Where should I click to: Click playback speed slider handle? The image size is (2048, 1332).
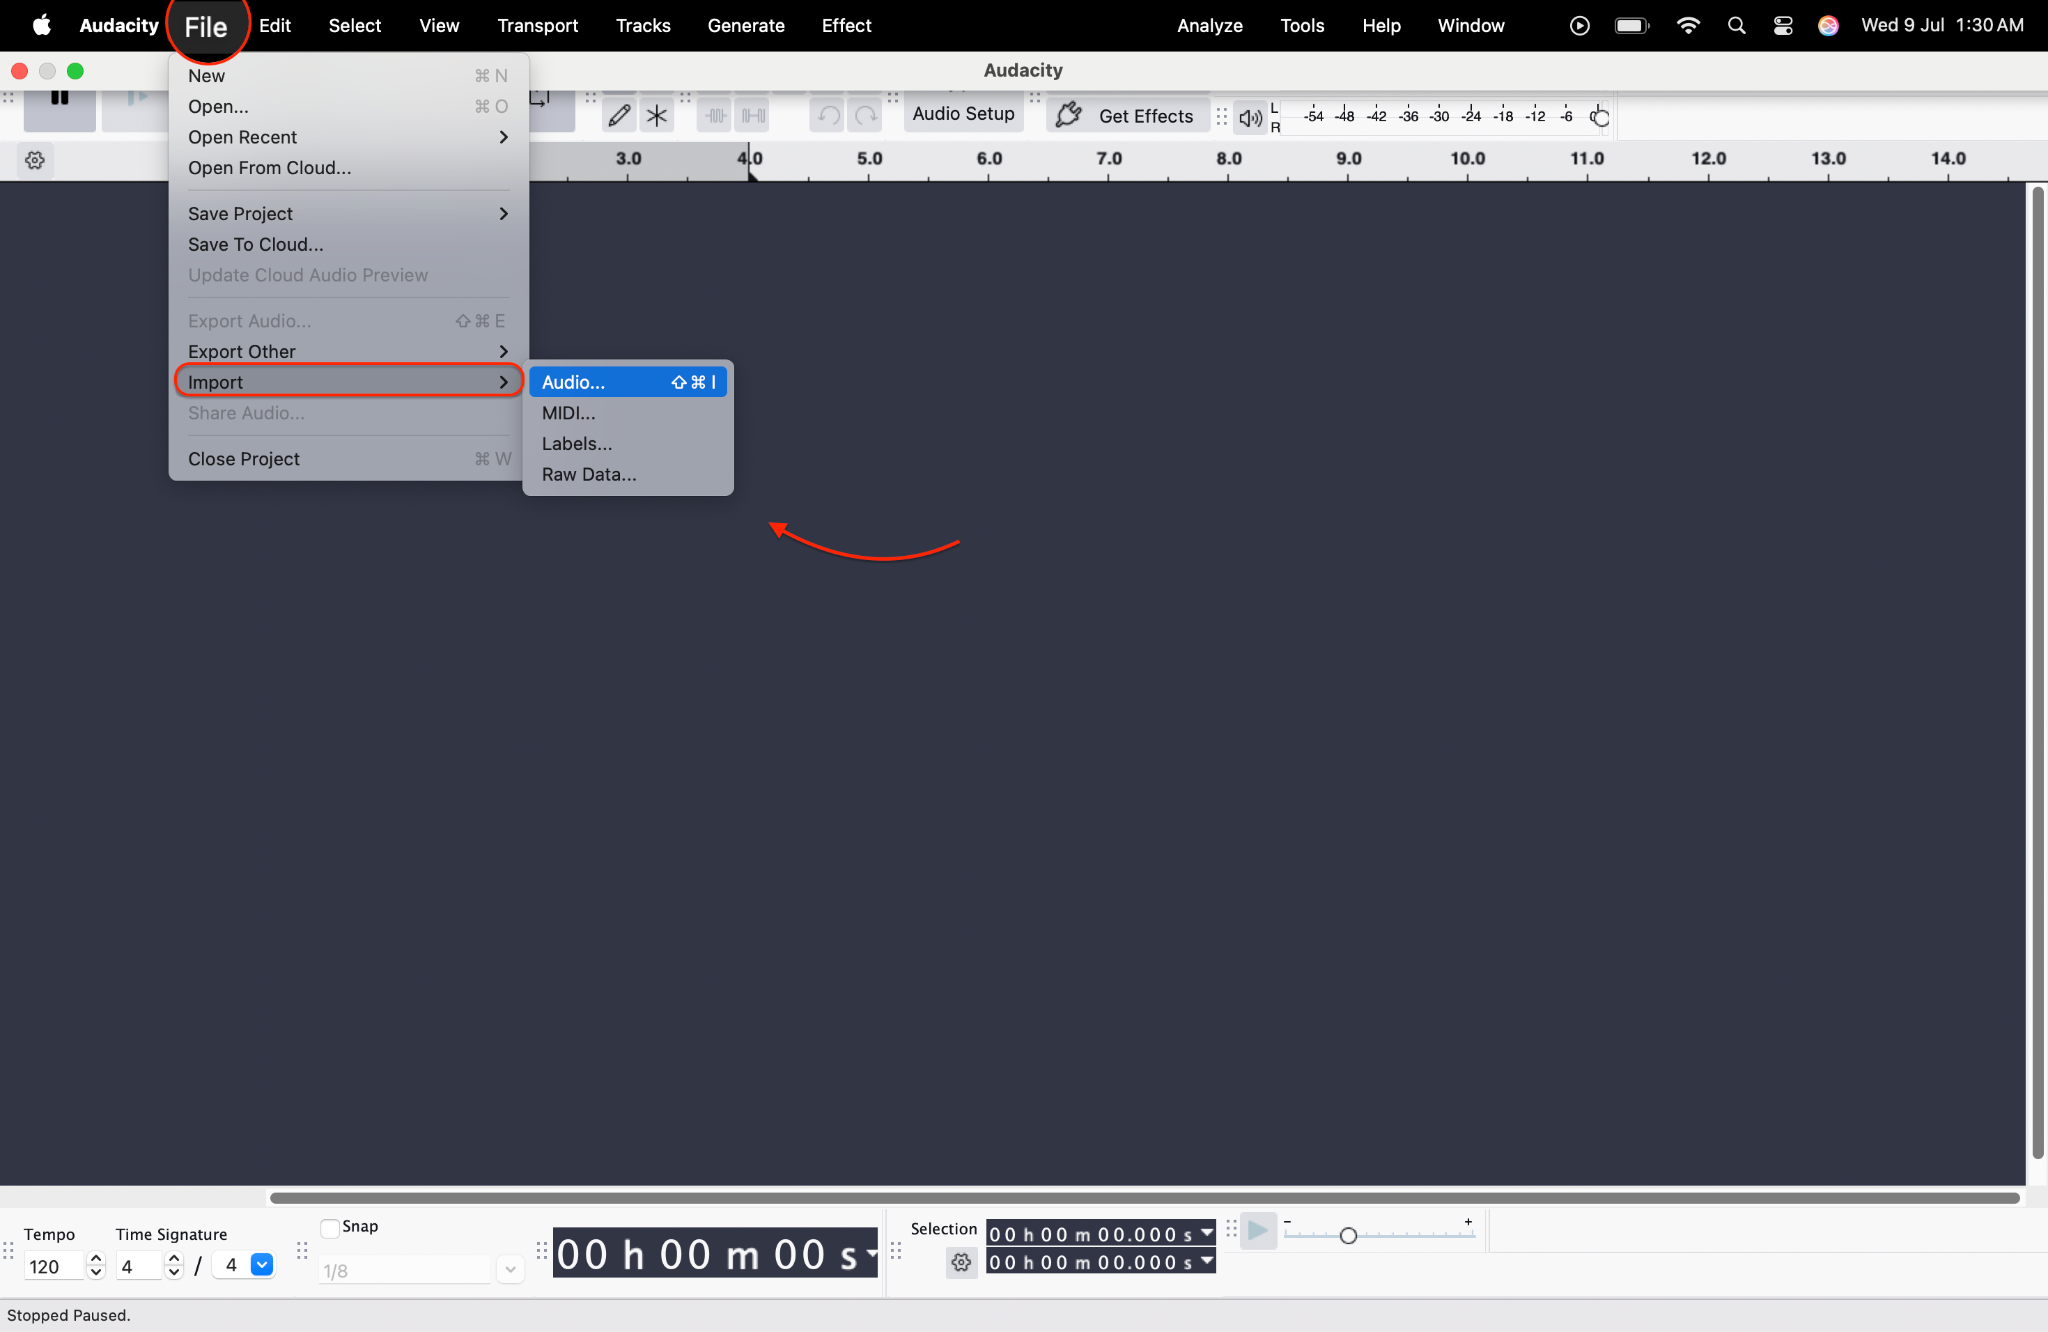click(x=1348, y=1236)
